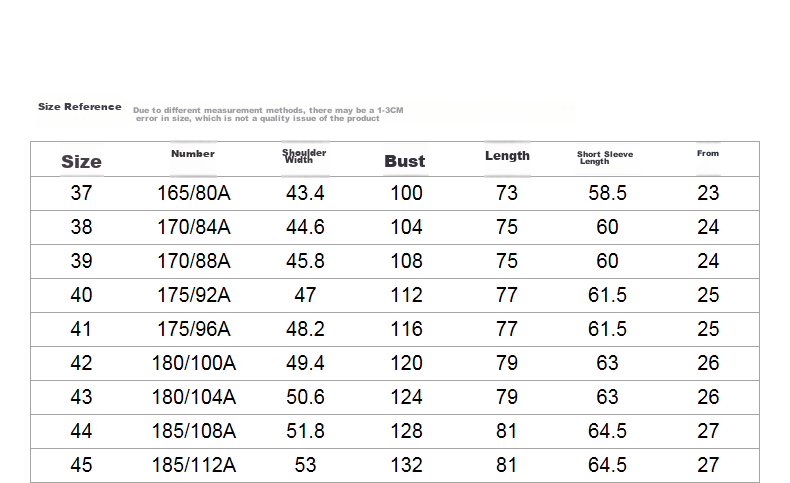Click the 185/112A number cell
Image resolution: width=790 pixels, height=483 pixels.
pyautogui.click(x=194, y=465)
